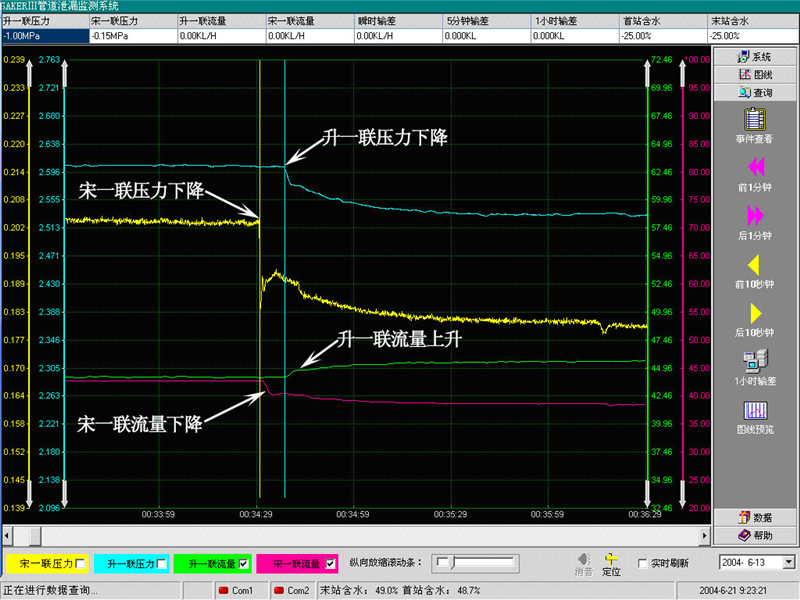Image resolution: width=800 pixels, height=600 pixels.
Task: Click the horizontal scrollbar below the chart
Action: (x=350, y=535)
